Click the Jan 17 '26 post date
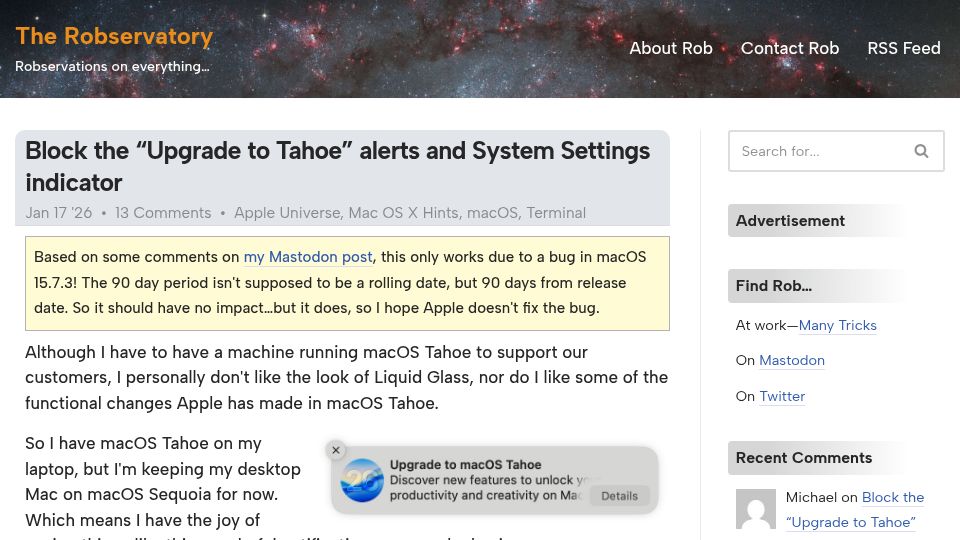960x540 pixels. click(59, 213)
